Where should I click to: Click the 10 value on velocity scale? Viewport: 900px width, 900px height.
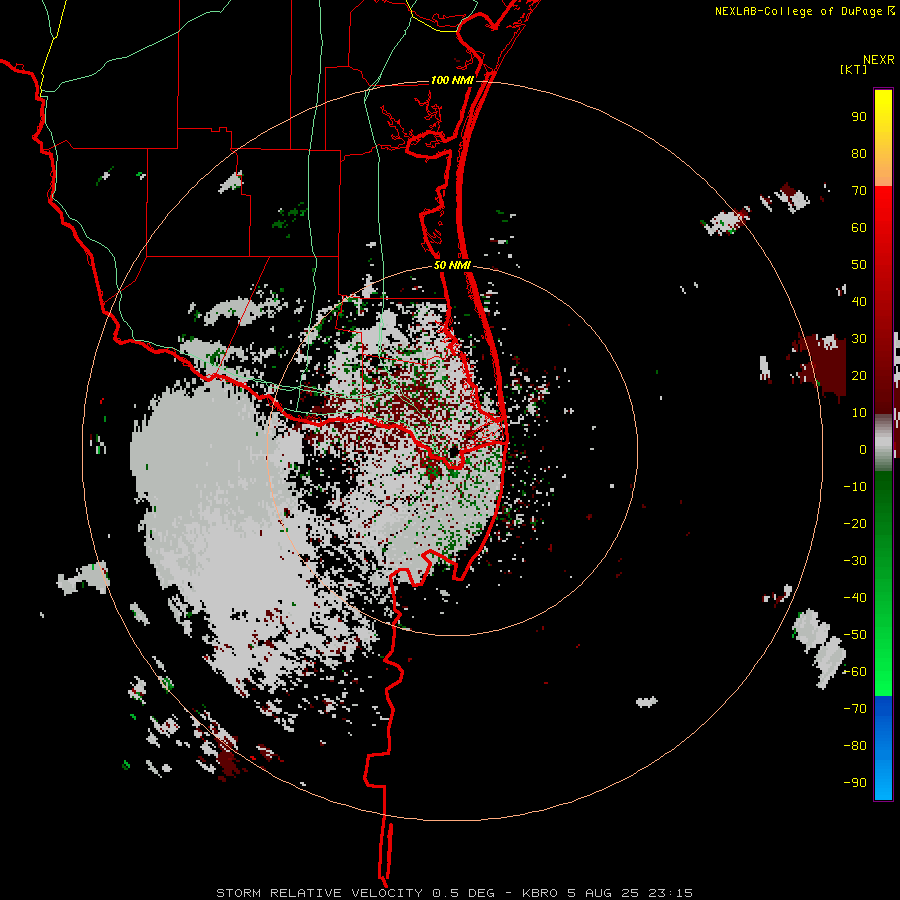859,413
